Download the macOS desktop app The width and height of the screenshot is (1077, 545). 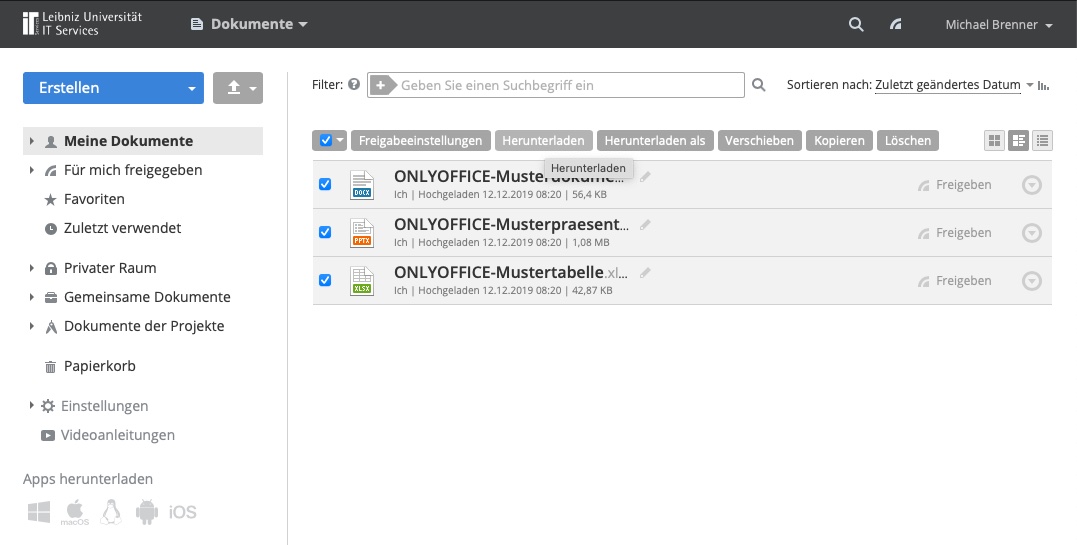click(x=75, y=513)
